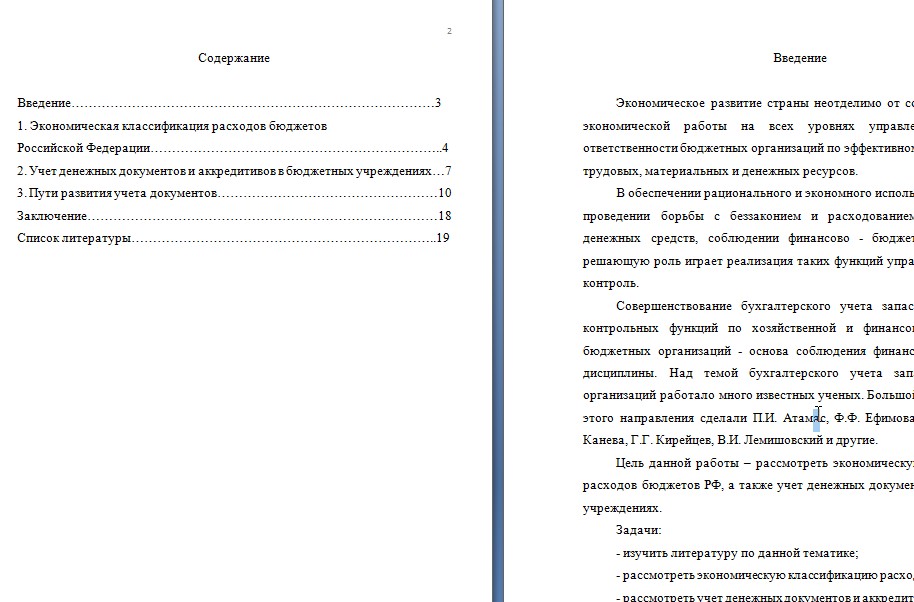This screenshot has height=602, width=914.
Task: Click the gray divider between the two pages
Action: click(498, 301)
